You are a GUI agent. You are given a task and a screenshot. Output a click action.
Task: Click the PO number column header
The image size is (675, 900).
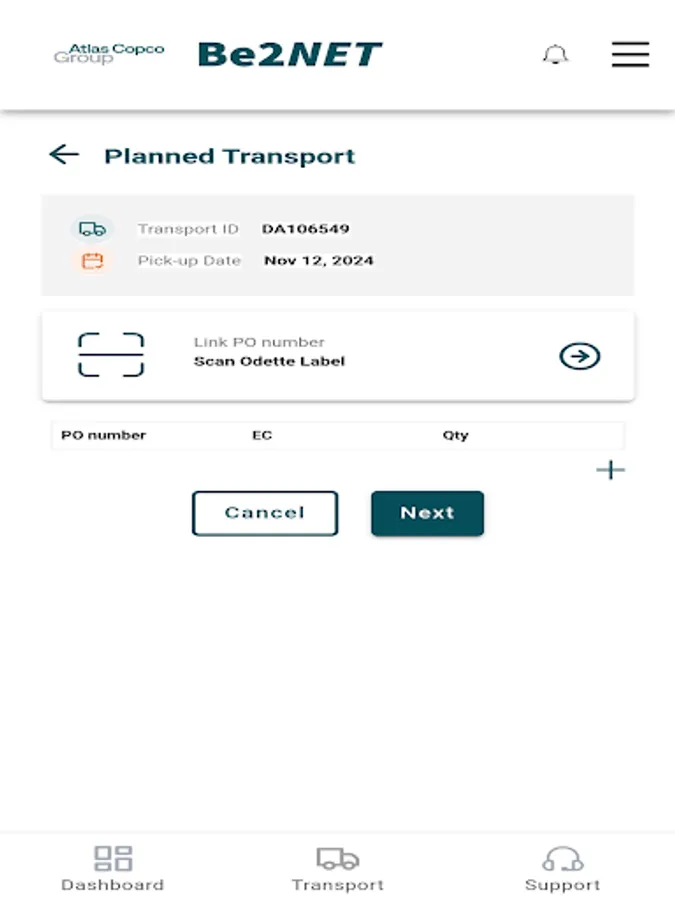point(103,435)
